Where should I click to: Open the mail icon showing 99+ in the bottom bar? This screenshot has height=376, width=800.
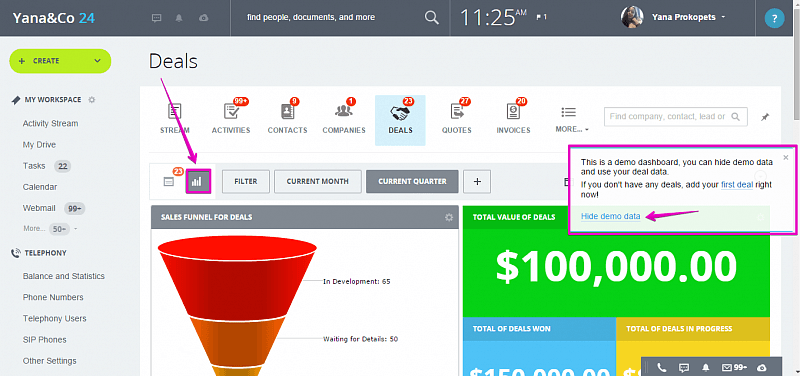point(735,367)
